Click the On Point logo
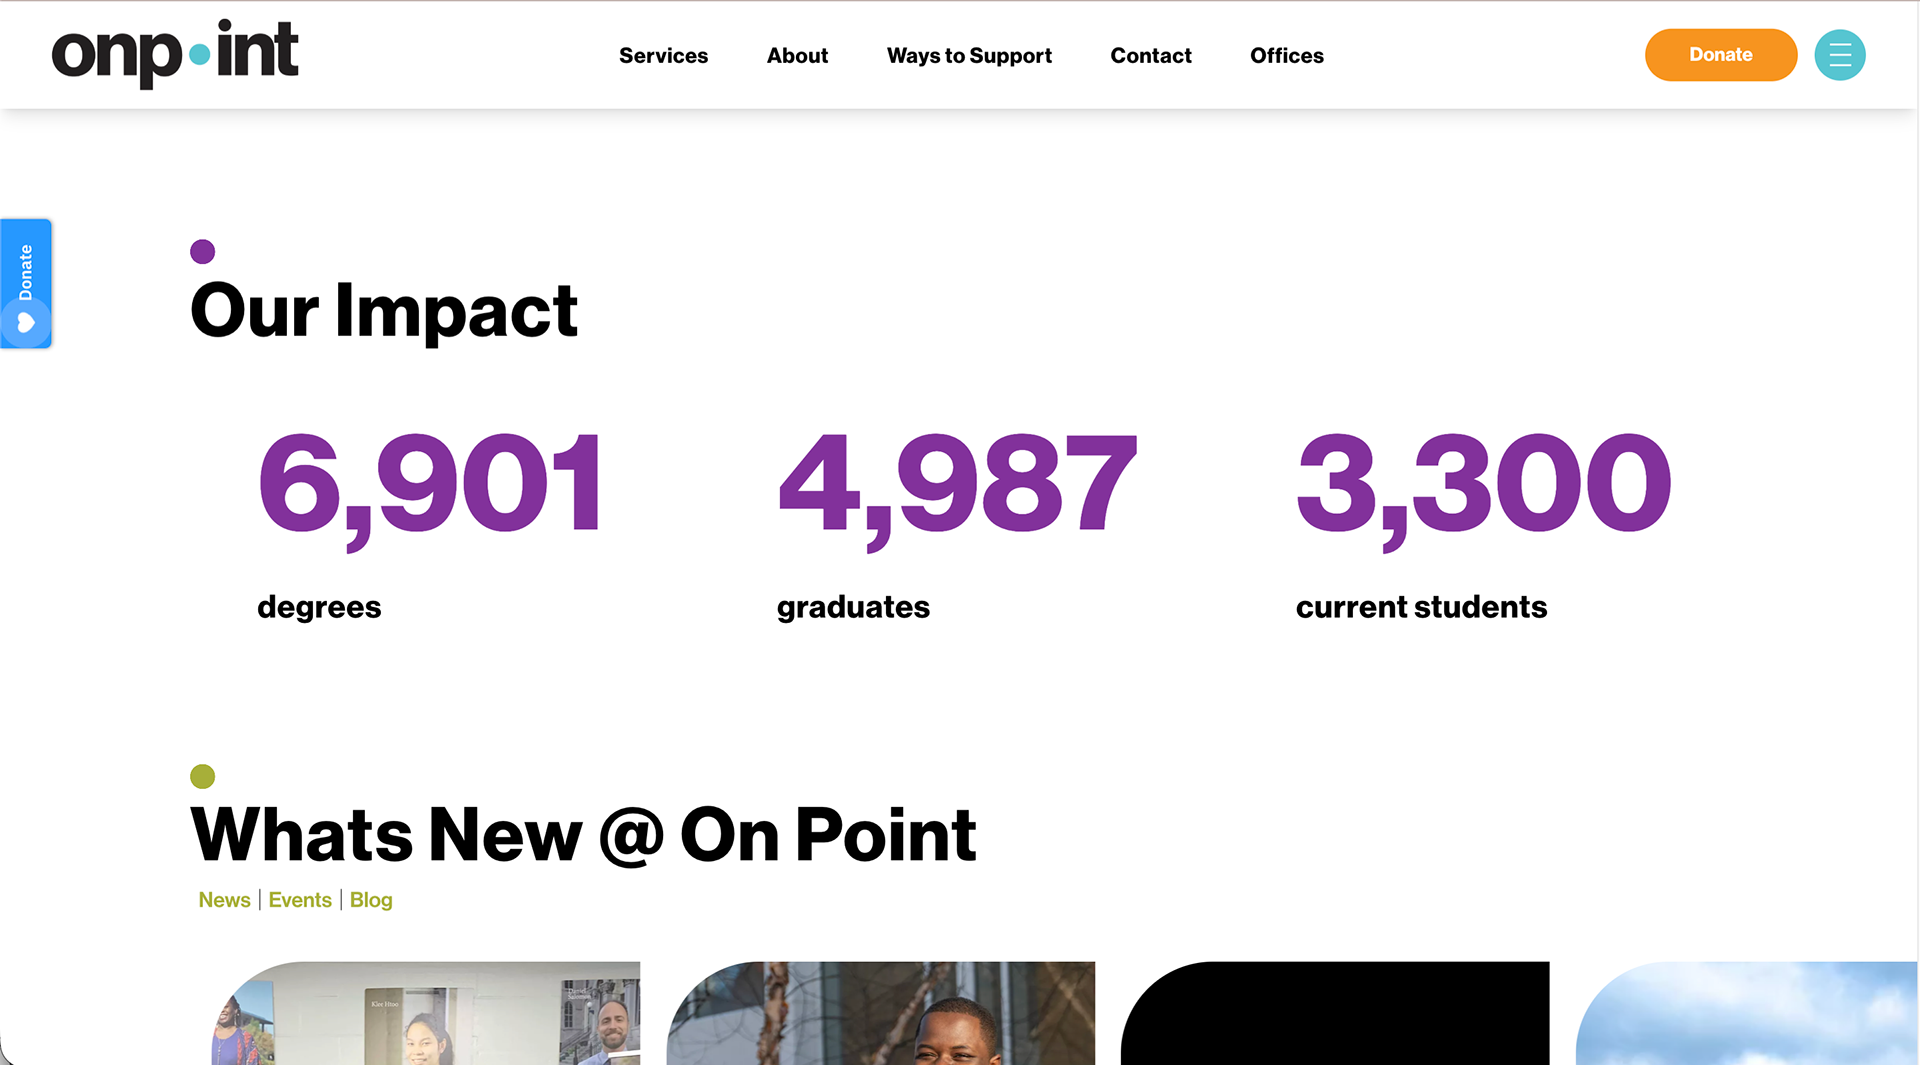 [x=175, y=54]
